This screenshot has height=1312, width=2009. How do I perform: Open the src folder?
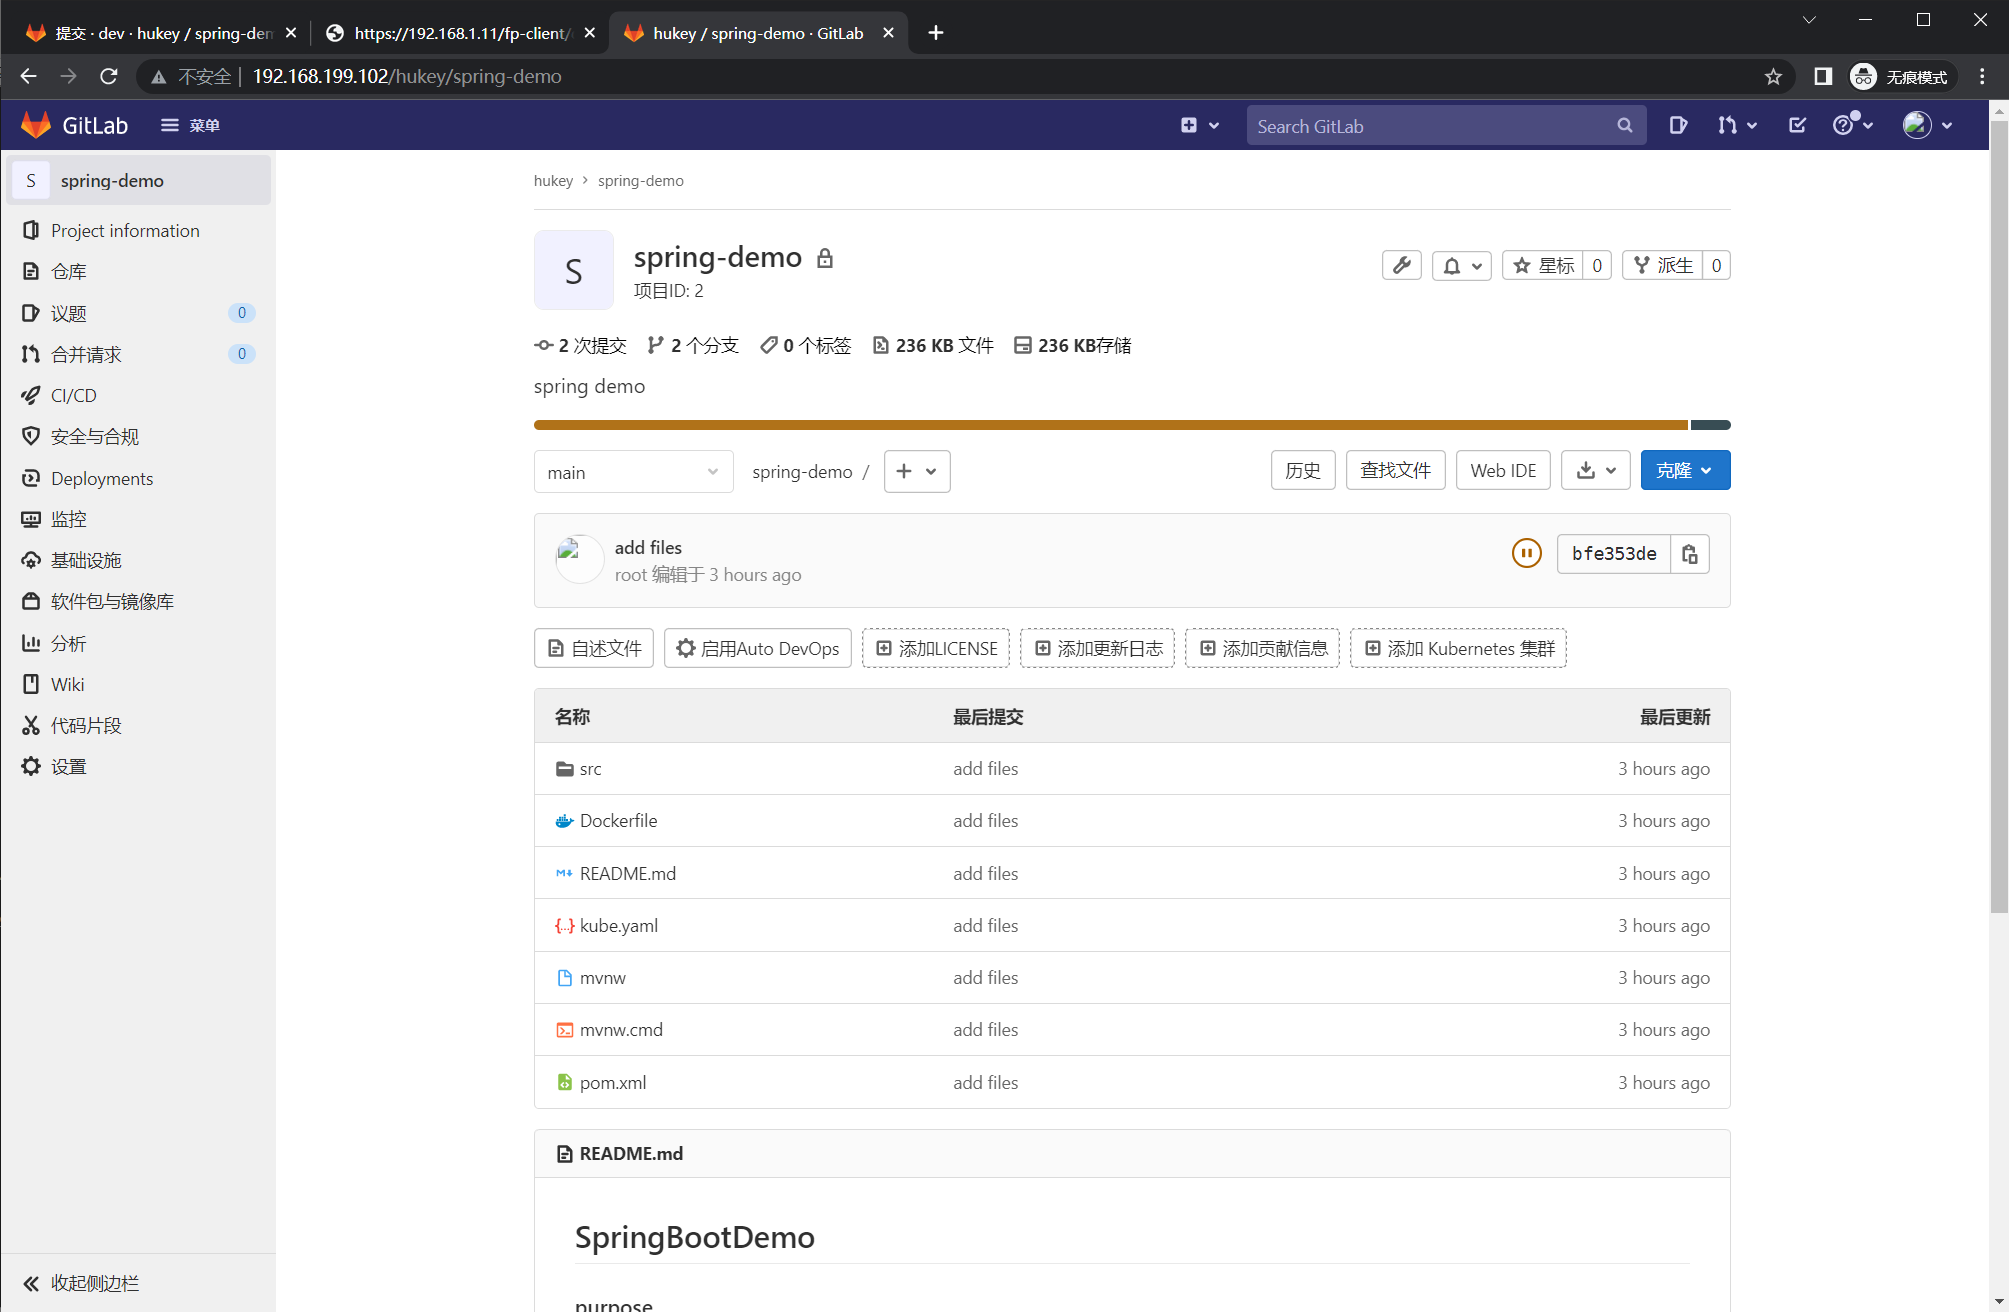point(590,769)
